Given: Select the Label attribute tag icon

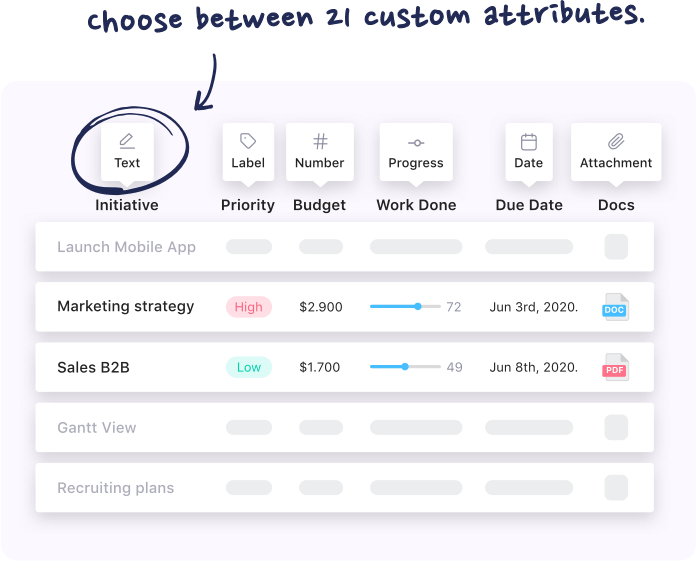Looking at the screenshot, I should [x=248, y=141].
